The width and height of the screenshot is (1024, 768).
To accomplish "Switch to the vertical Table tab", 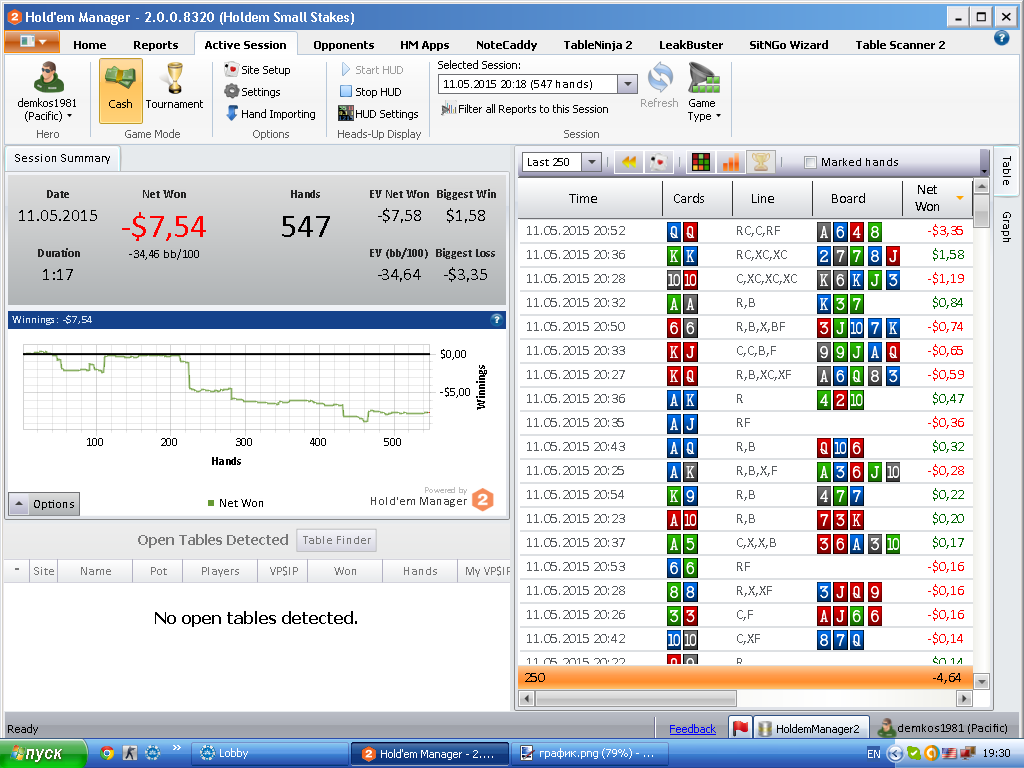I will (x=1006, y=170).
